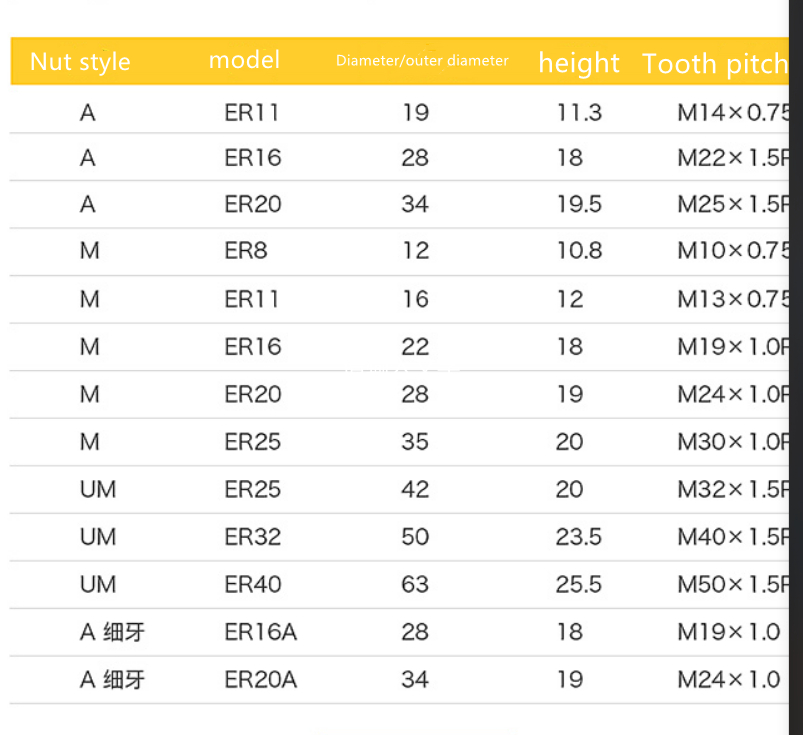The height and width of the screenshot is (735, 803).
Task: Click the ER8 model cell
Action: [x=246, y=251]
